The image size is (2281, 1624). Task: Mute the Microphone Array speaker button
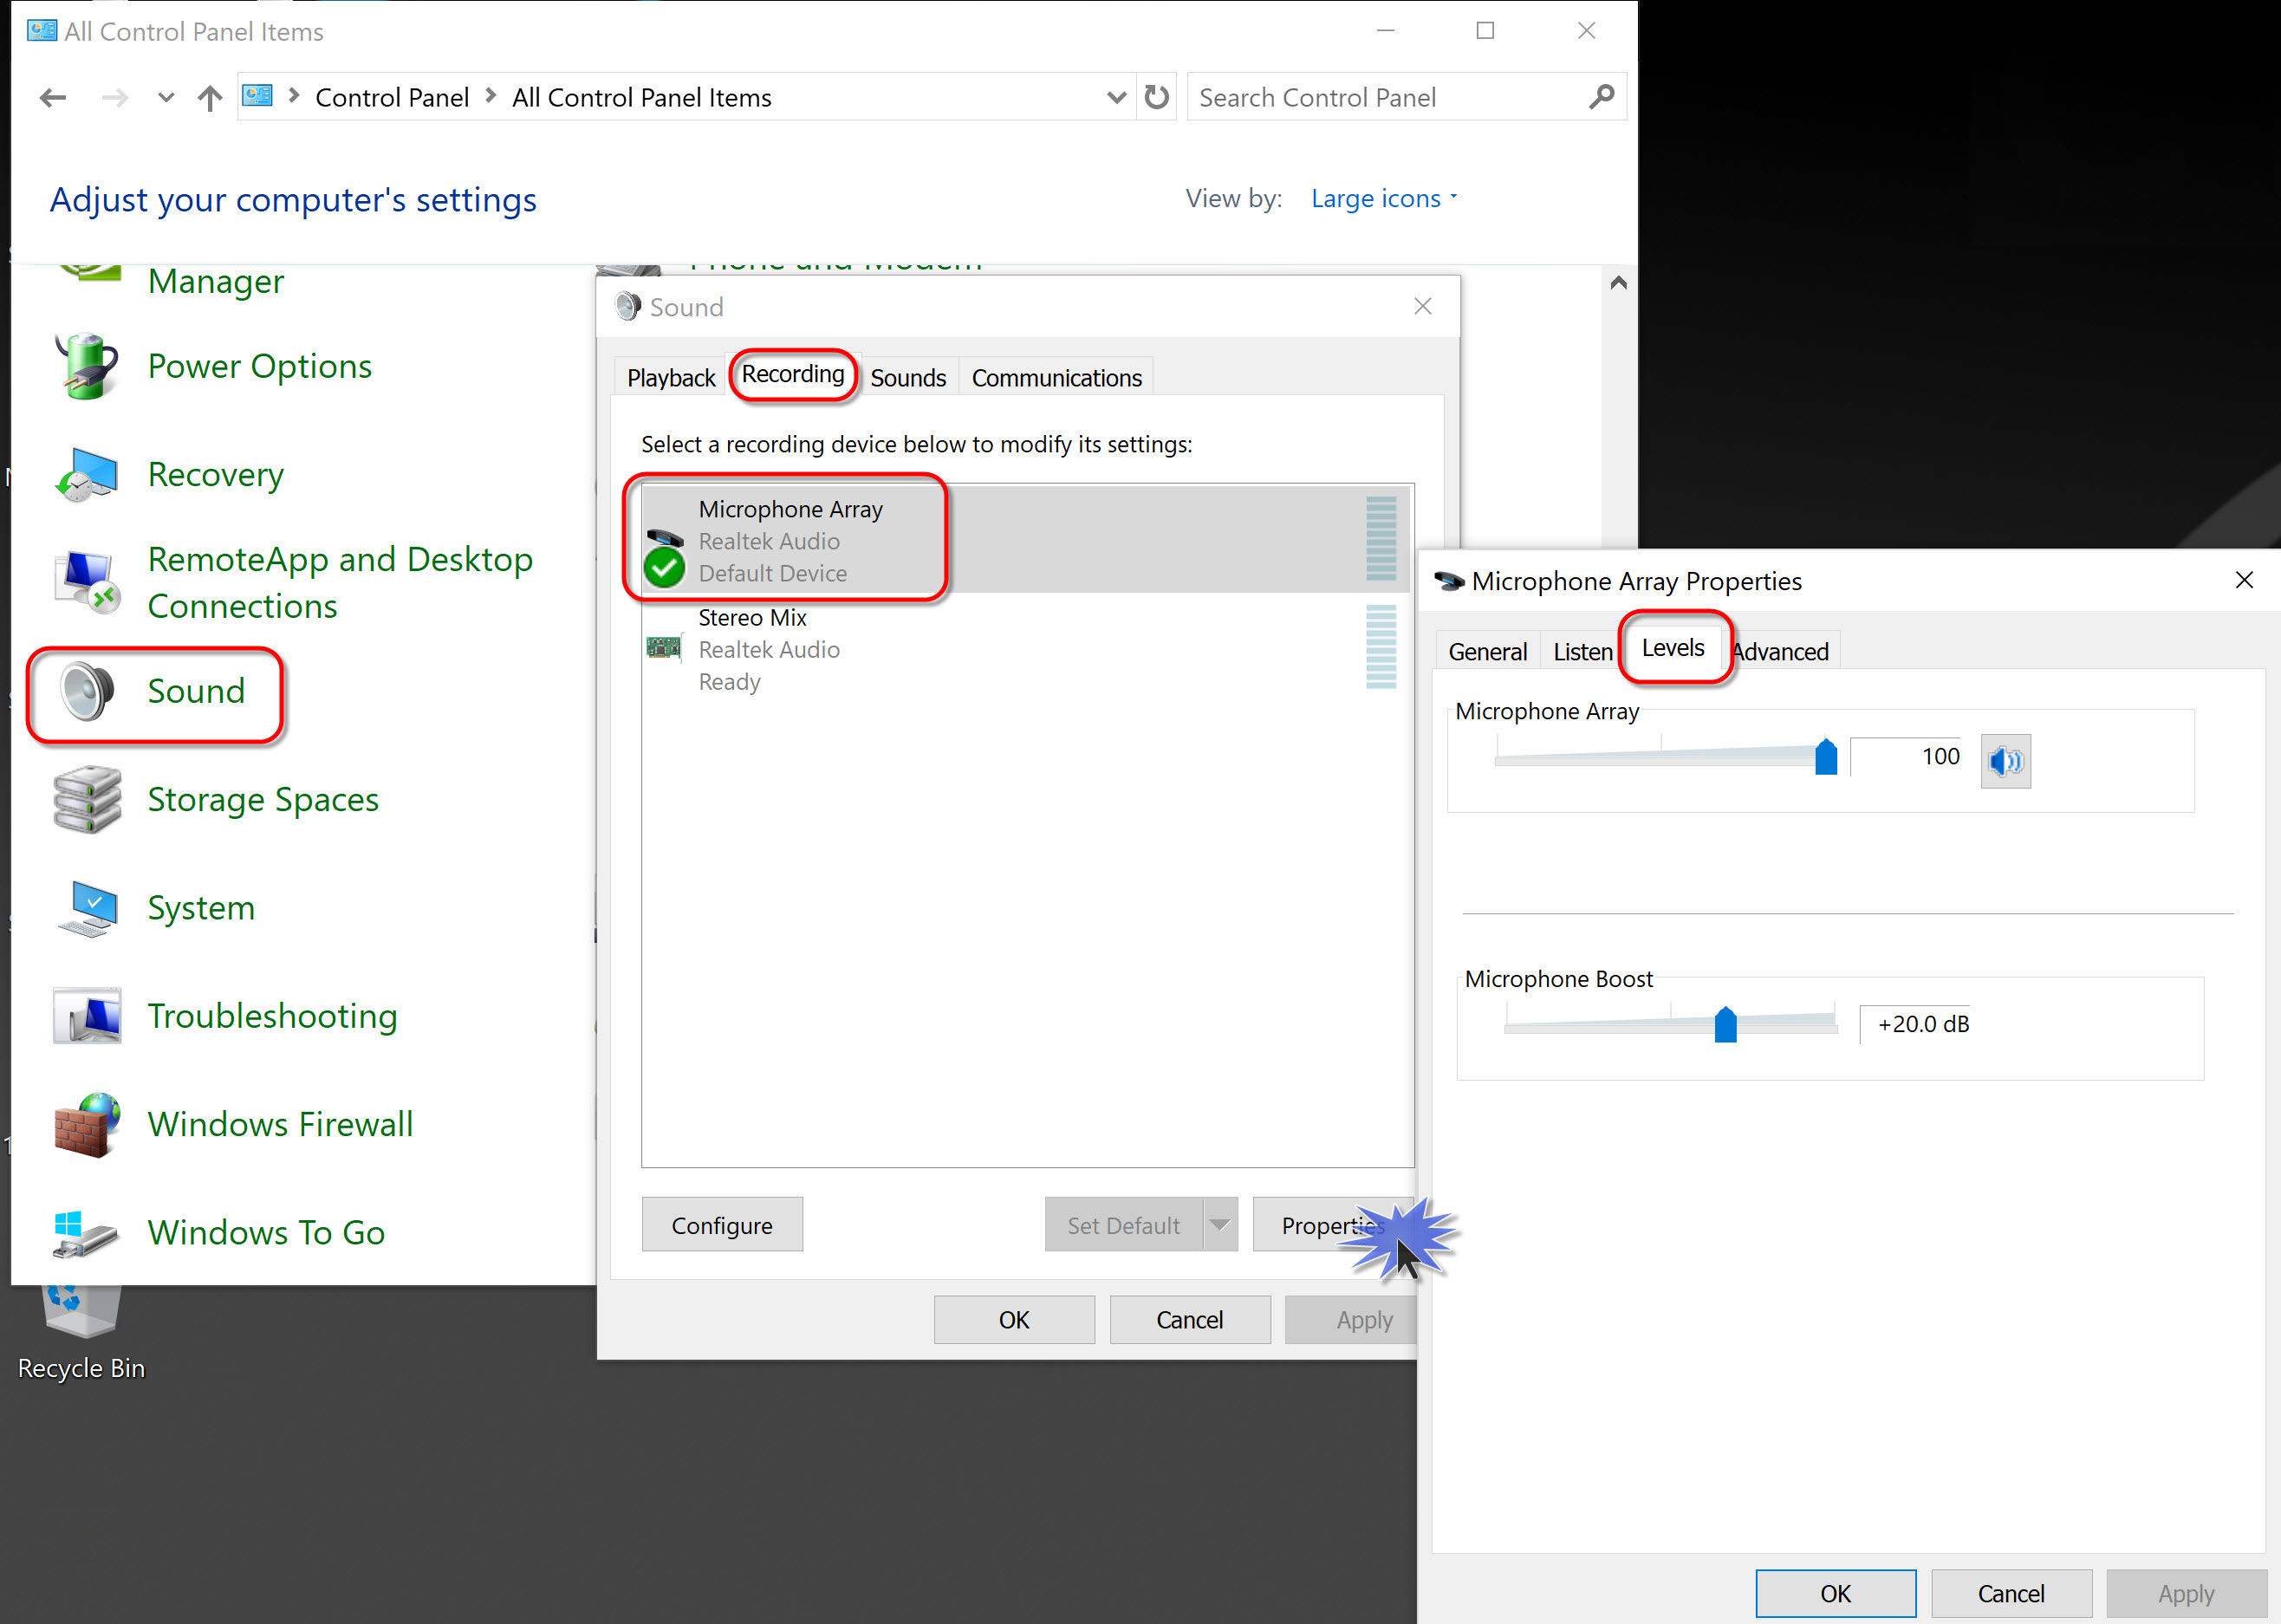click(2005, 761)
